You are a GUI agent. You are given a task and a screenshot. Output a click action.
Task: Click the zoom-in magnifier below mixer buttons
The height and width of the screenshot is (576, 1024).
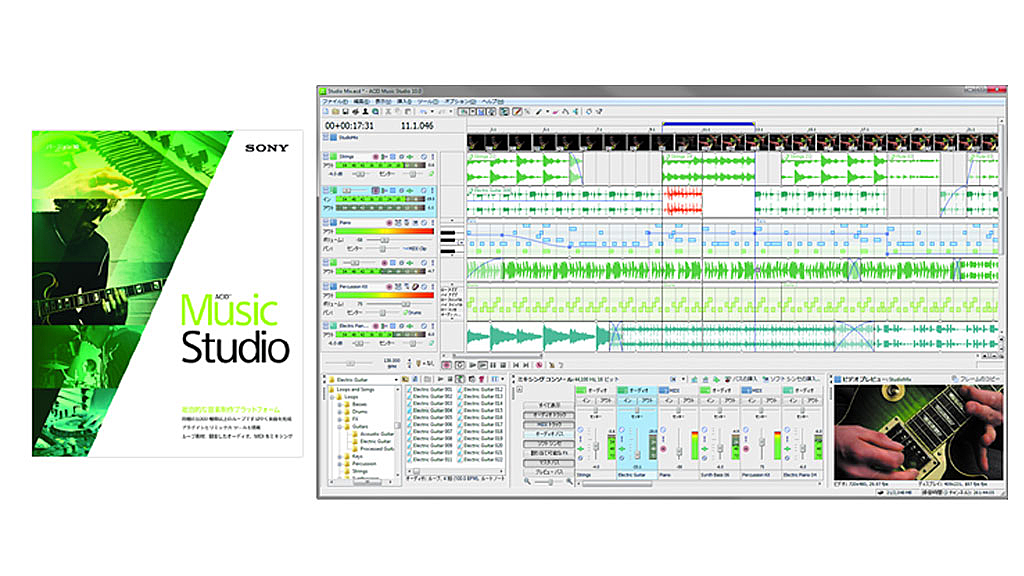click(x=569, y=482)
